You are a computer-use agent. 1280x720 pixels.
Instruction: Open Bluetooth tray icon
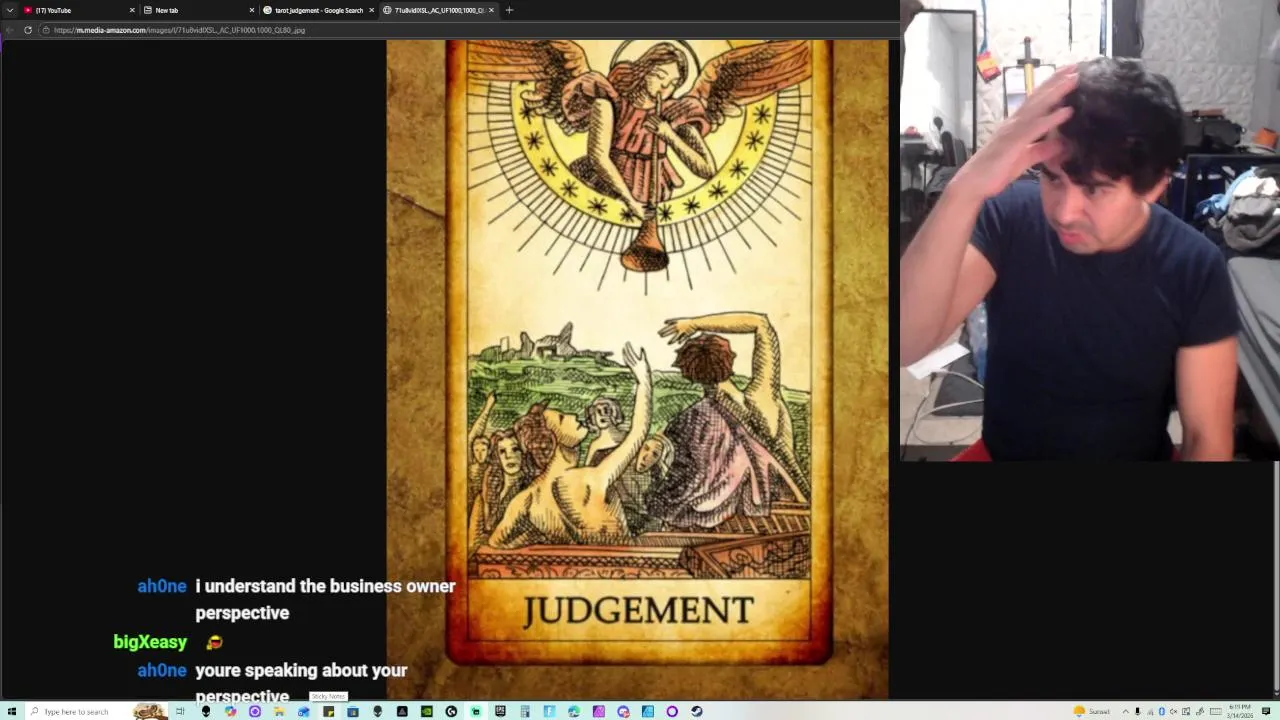click(1162, 711)
